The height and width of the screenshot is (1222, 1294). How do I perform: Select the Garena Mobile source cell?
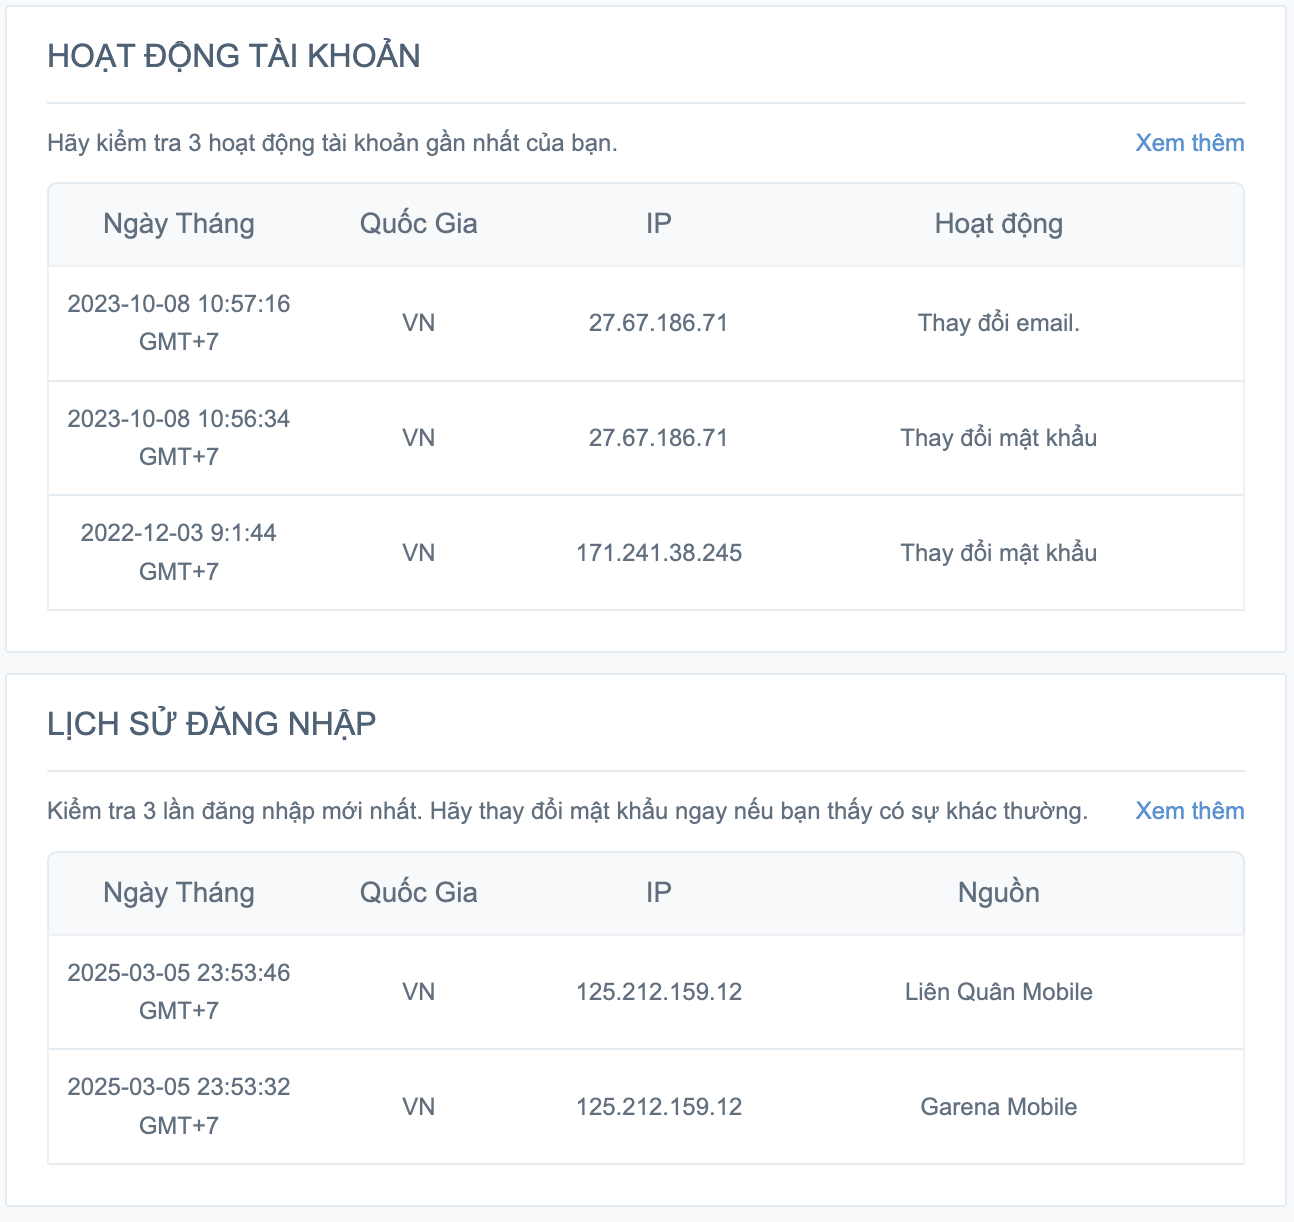[x=998, y=1107]
